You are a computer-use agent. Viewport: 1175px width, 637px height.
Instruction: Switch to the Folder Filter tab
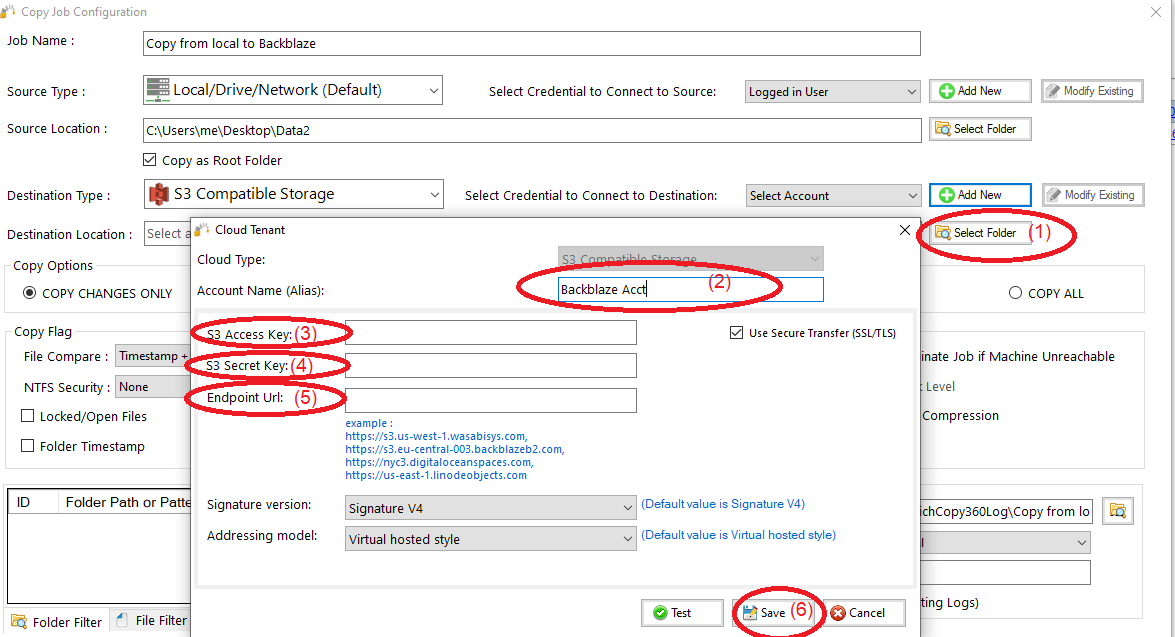[x=57, y=622]
